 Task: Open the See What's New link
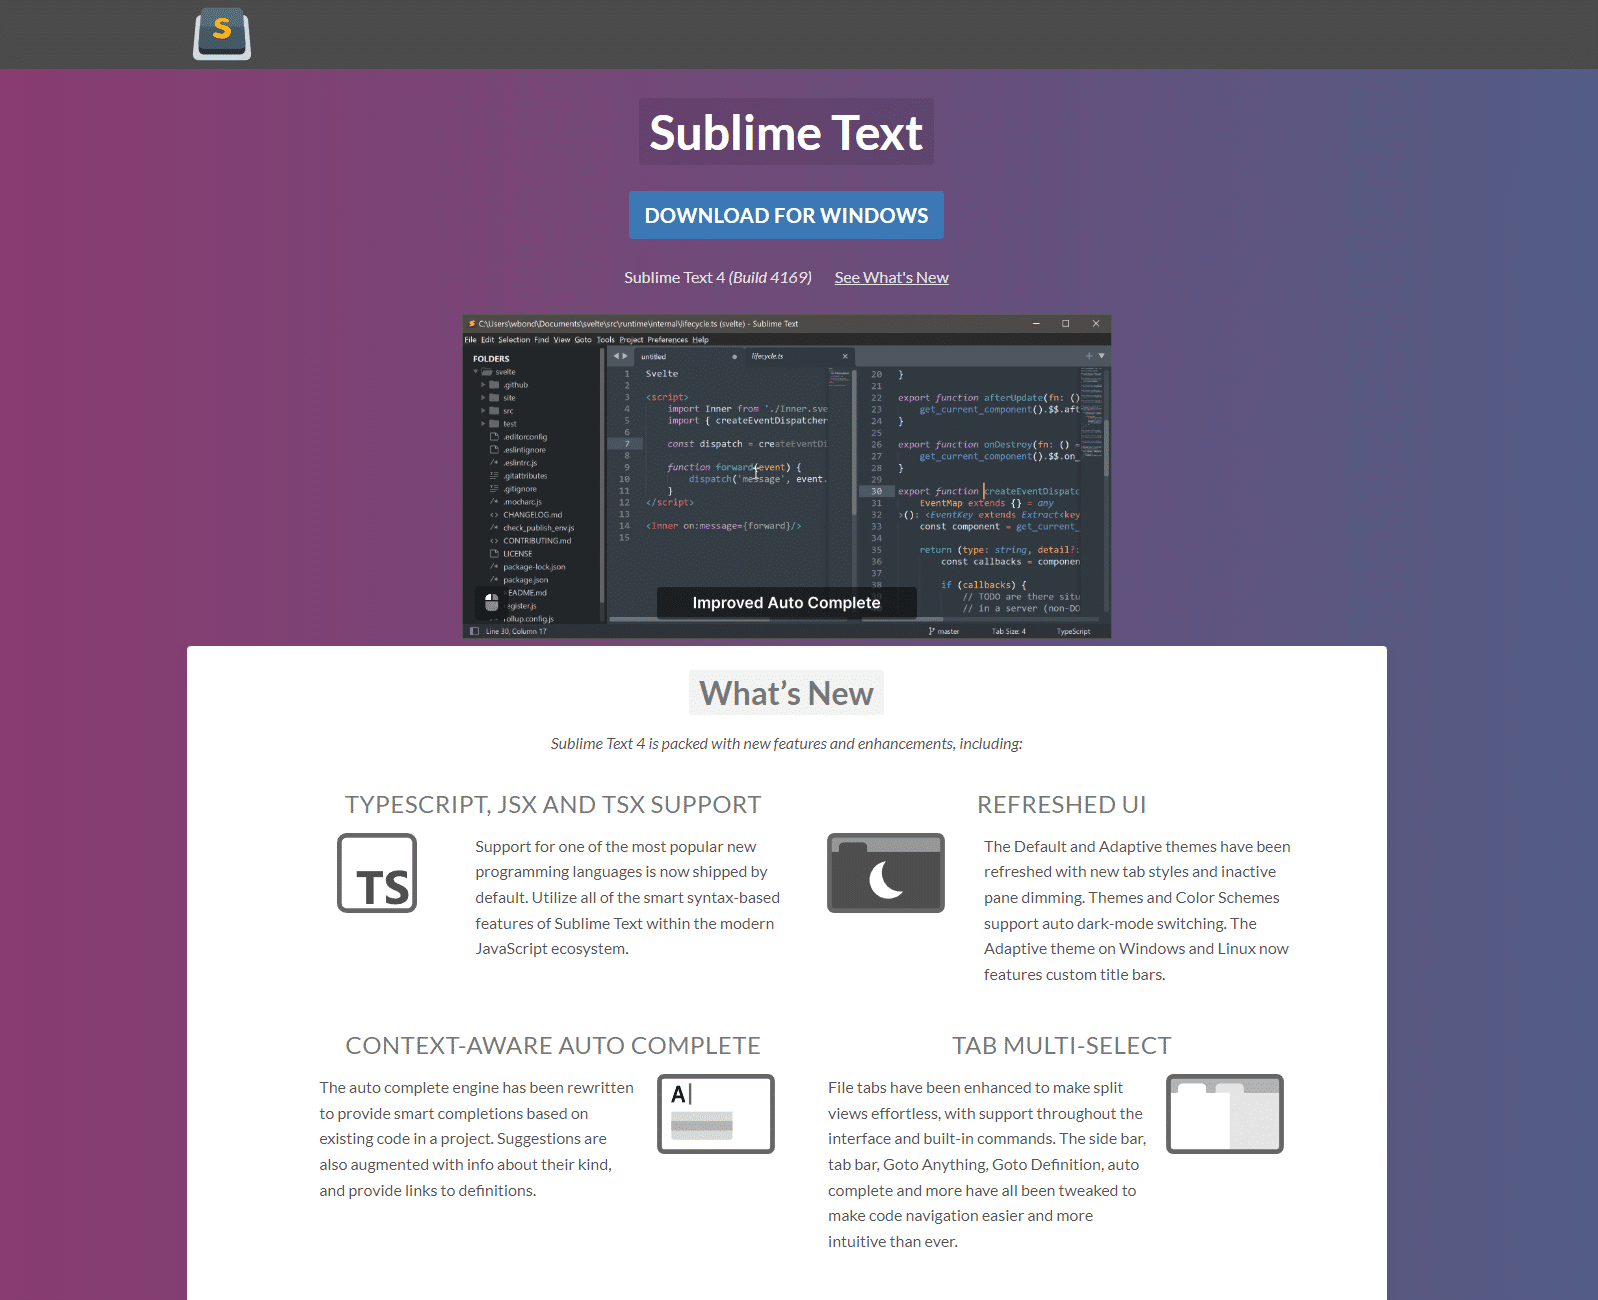click(892, 277)
